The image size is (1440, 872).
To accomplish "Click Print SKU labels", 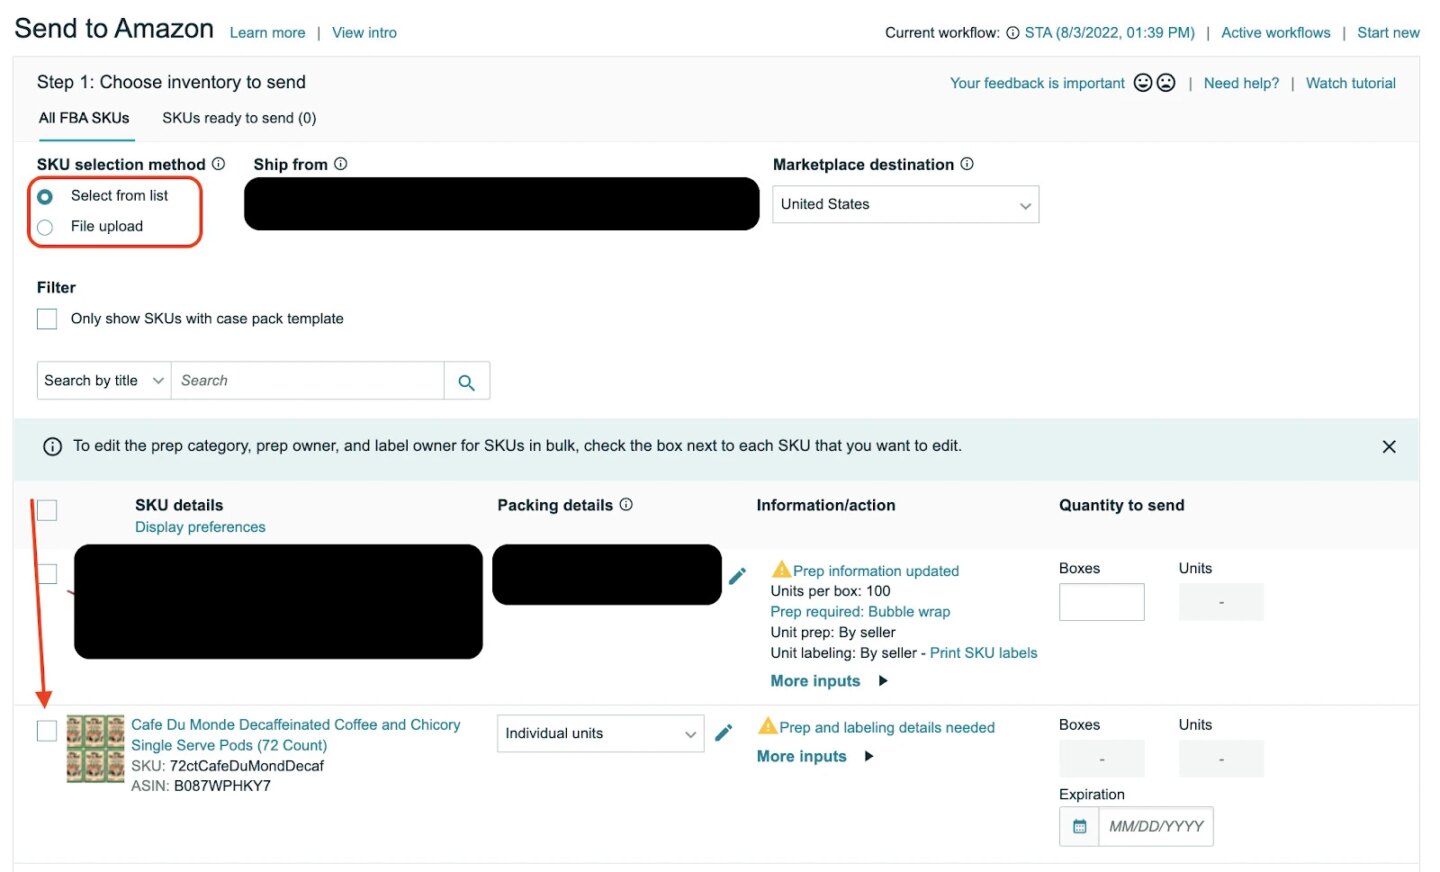I will (x=983, y=652).
